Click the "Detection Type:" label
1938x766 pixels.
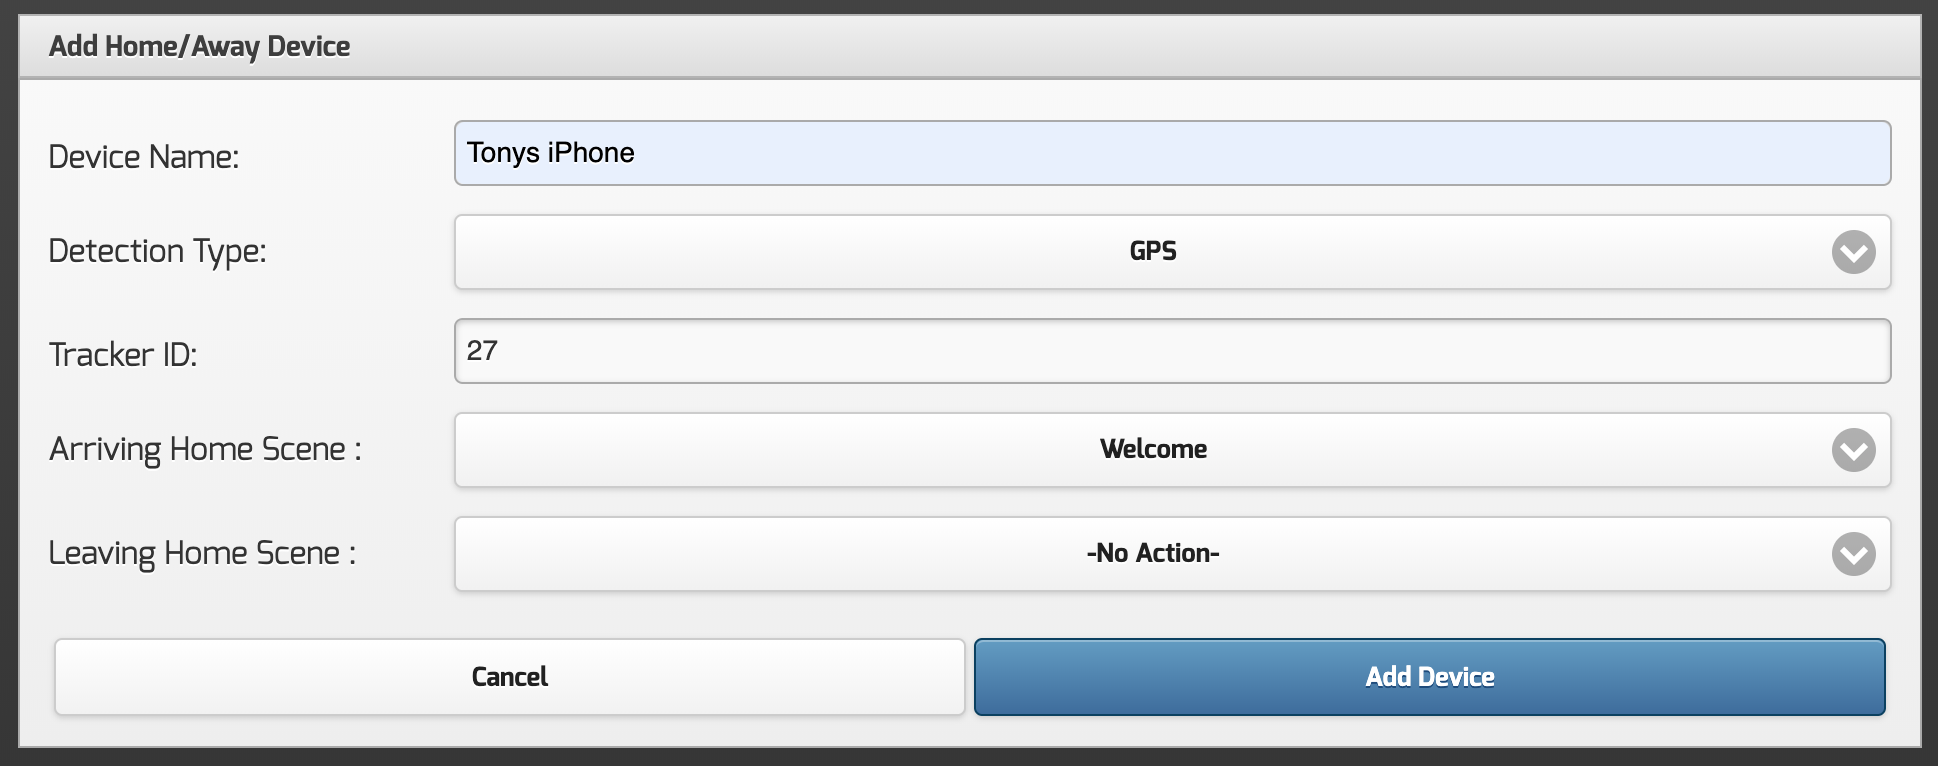[157, 251]
